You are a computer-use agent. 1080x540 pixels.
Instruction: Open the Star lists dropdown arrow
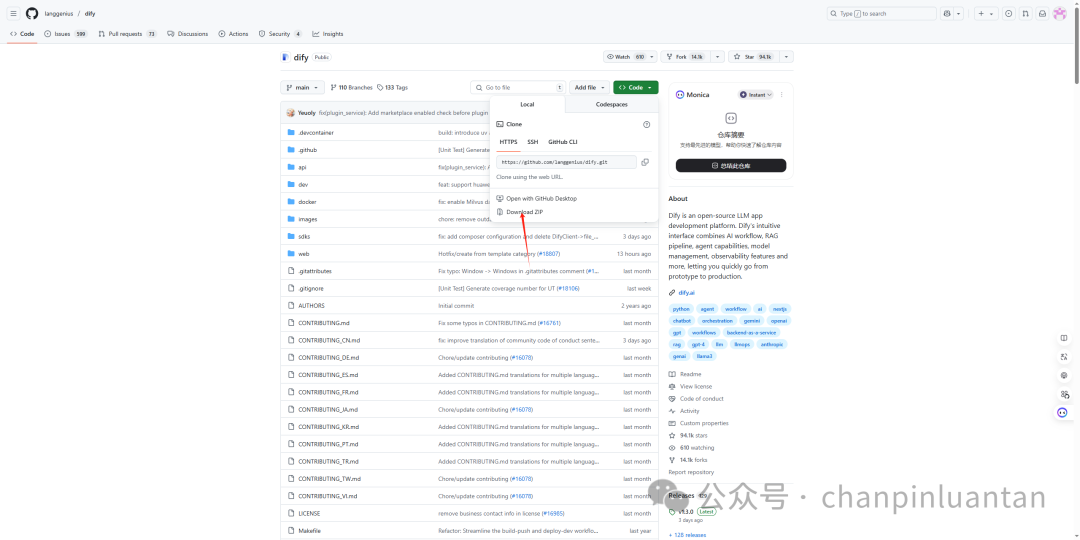tap(787, 56)
